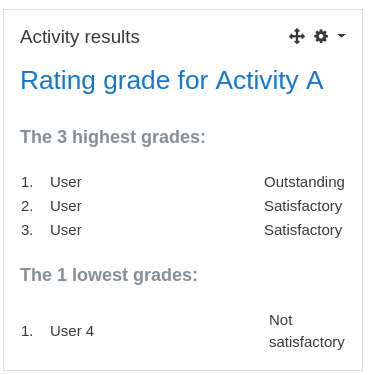Click the Not satisfactory grade value
The width and height of the screenshot is (370, 375).
307,331
